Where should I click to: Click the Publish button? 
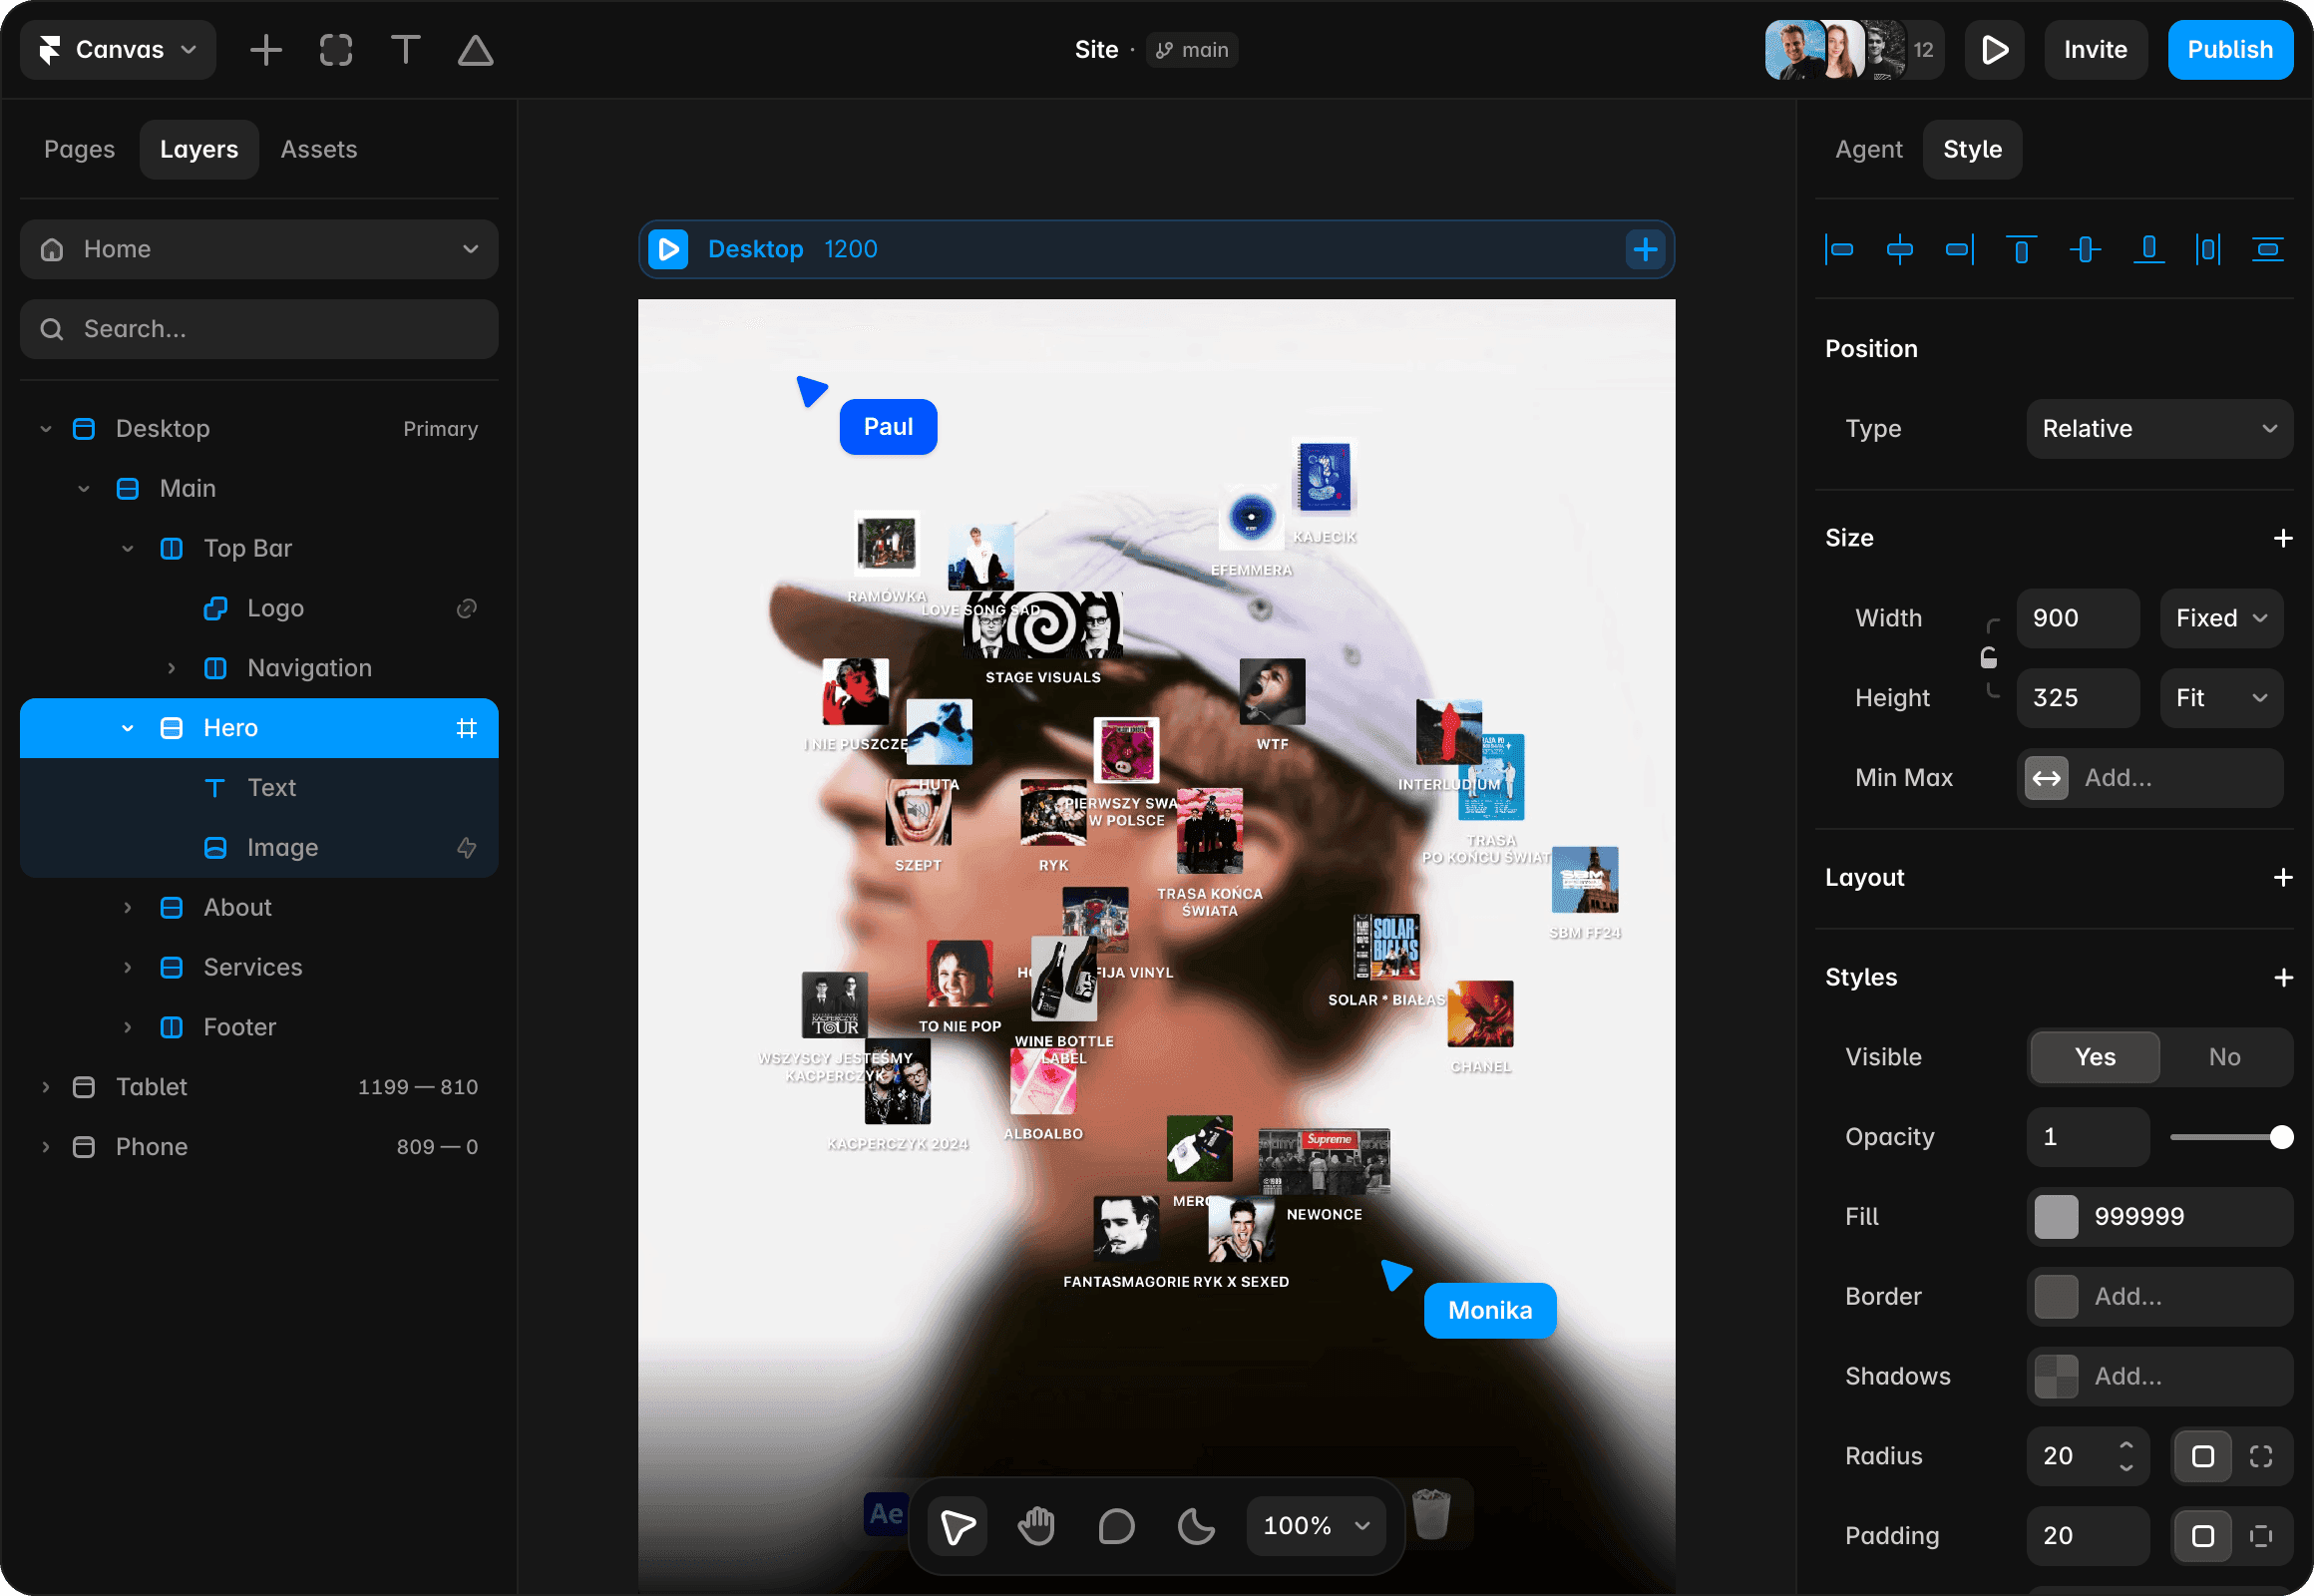(x=2230, y=50)
